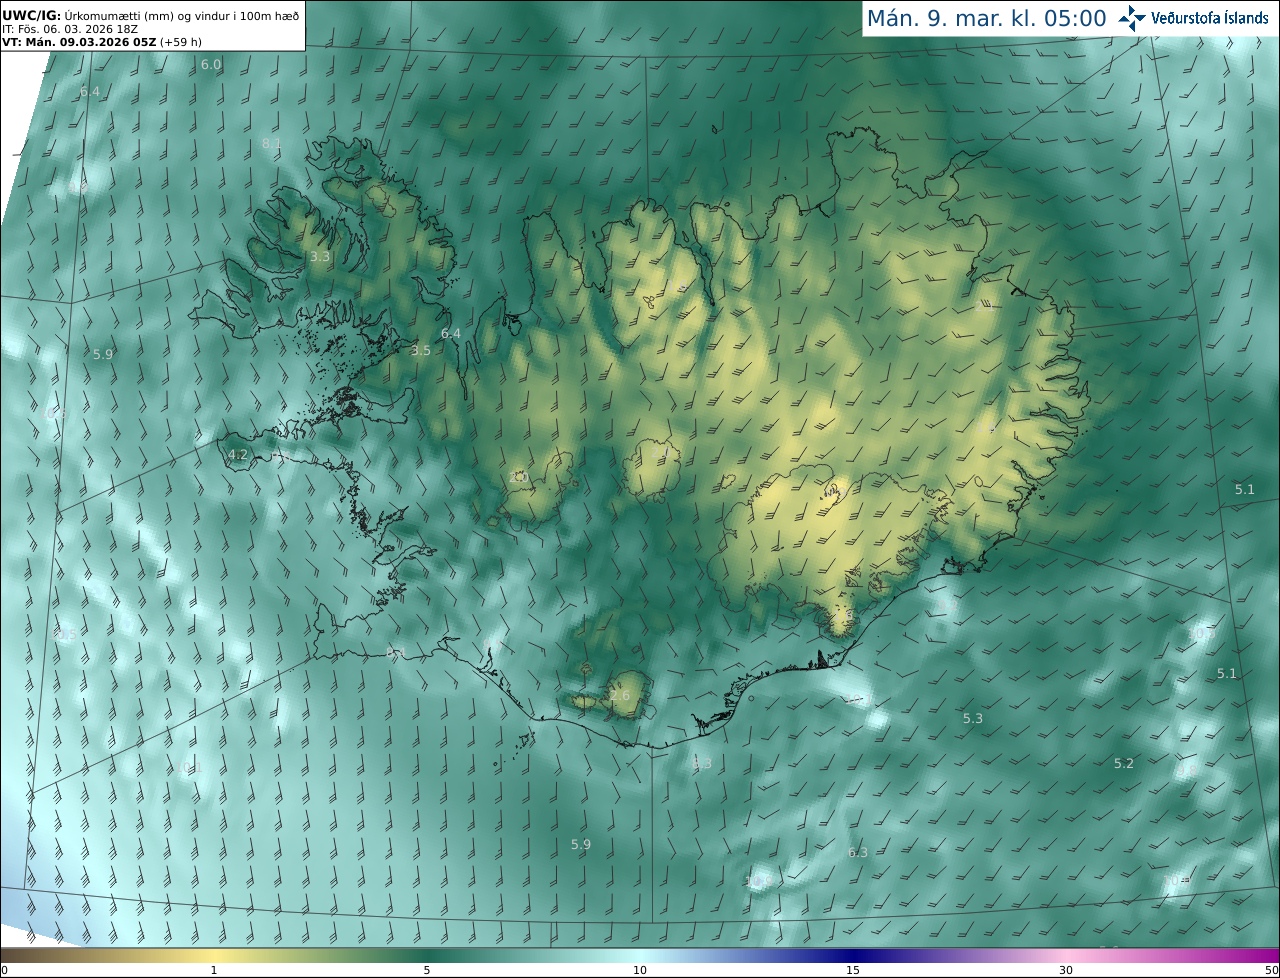Select the 'UWC/IG: Úrkomumætti (mm)' title line
Image resolution: width=1280 pixels, height=978 pixels.
point(151,15)
